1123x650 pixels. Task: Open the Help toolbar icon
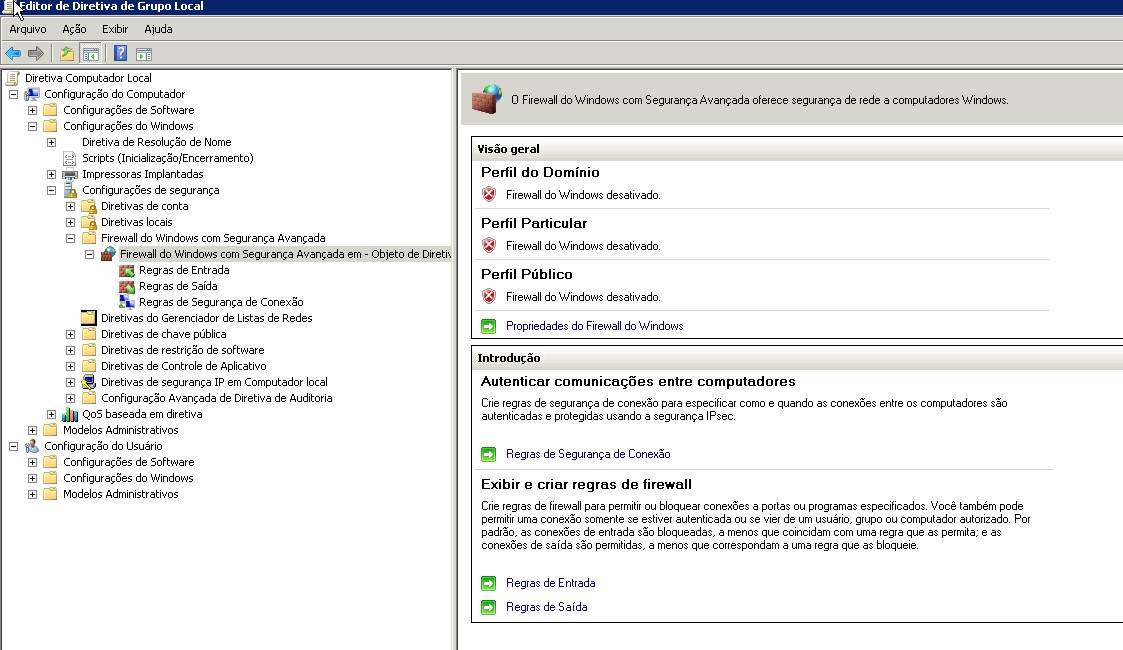point(120,54)
